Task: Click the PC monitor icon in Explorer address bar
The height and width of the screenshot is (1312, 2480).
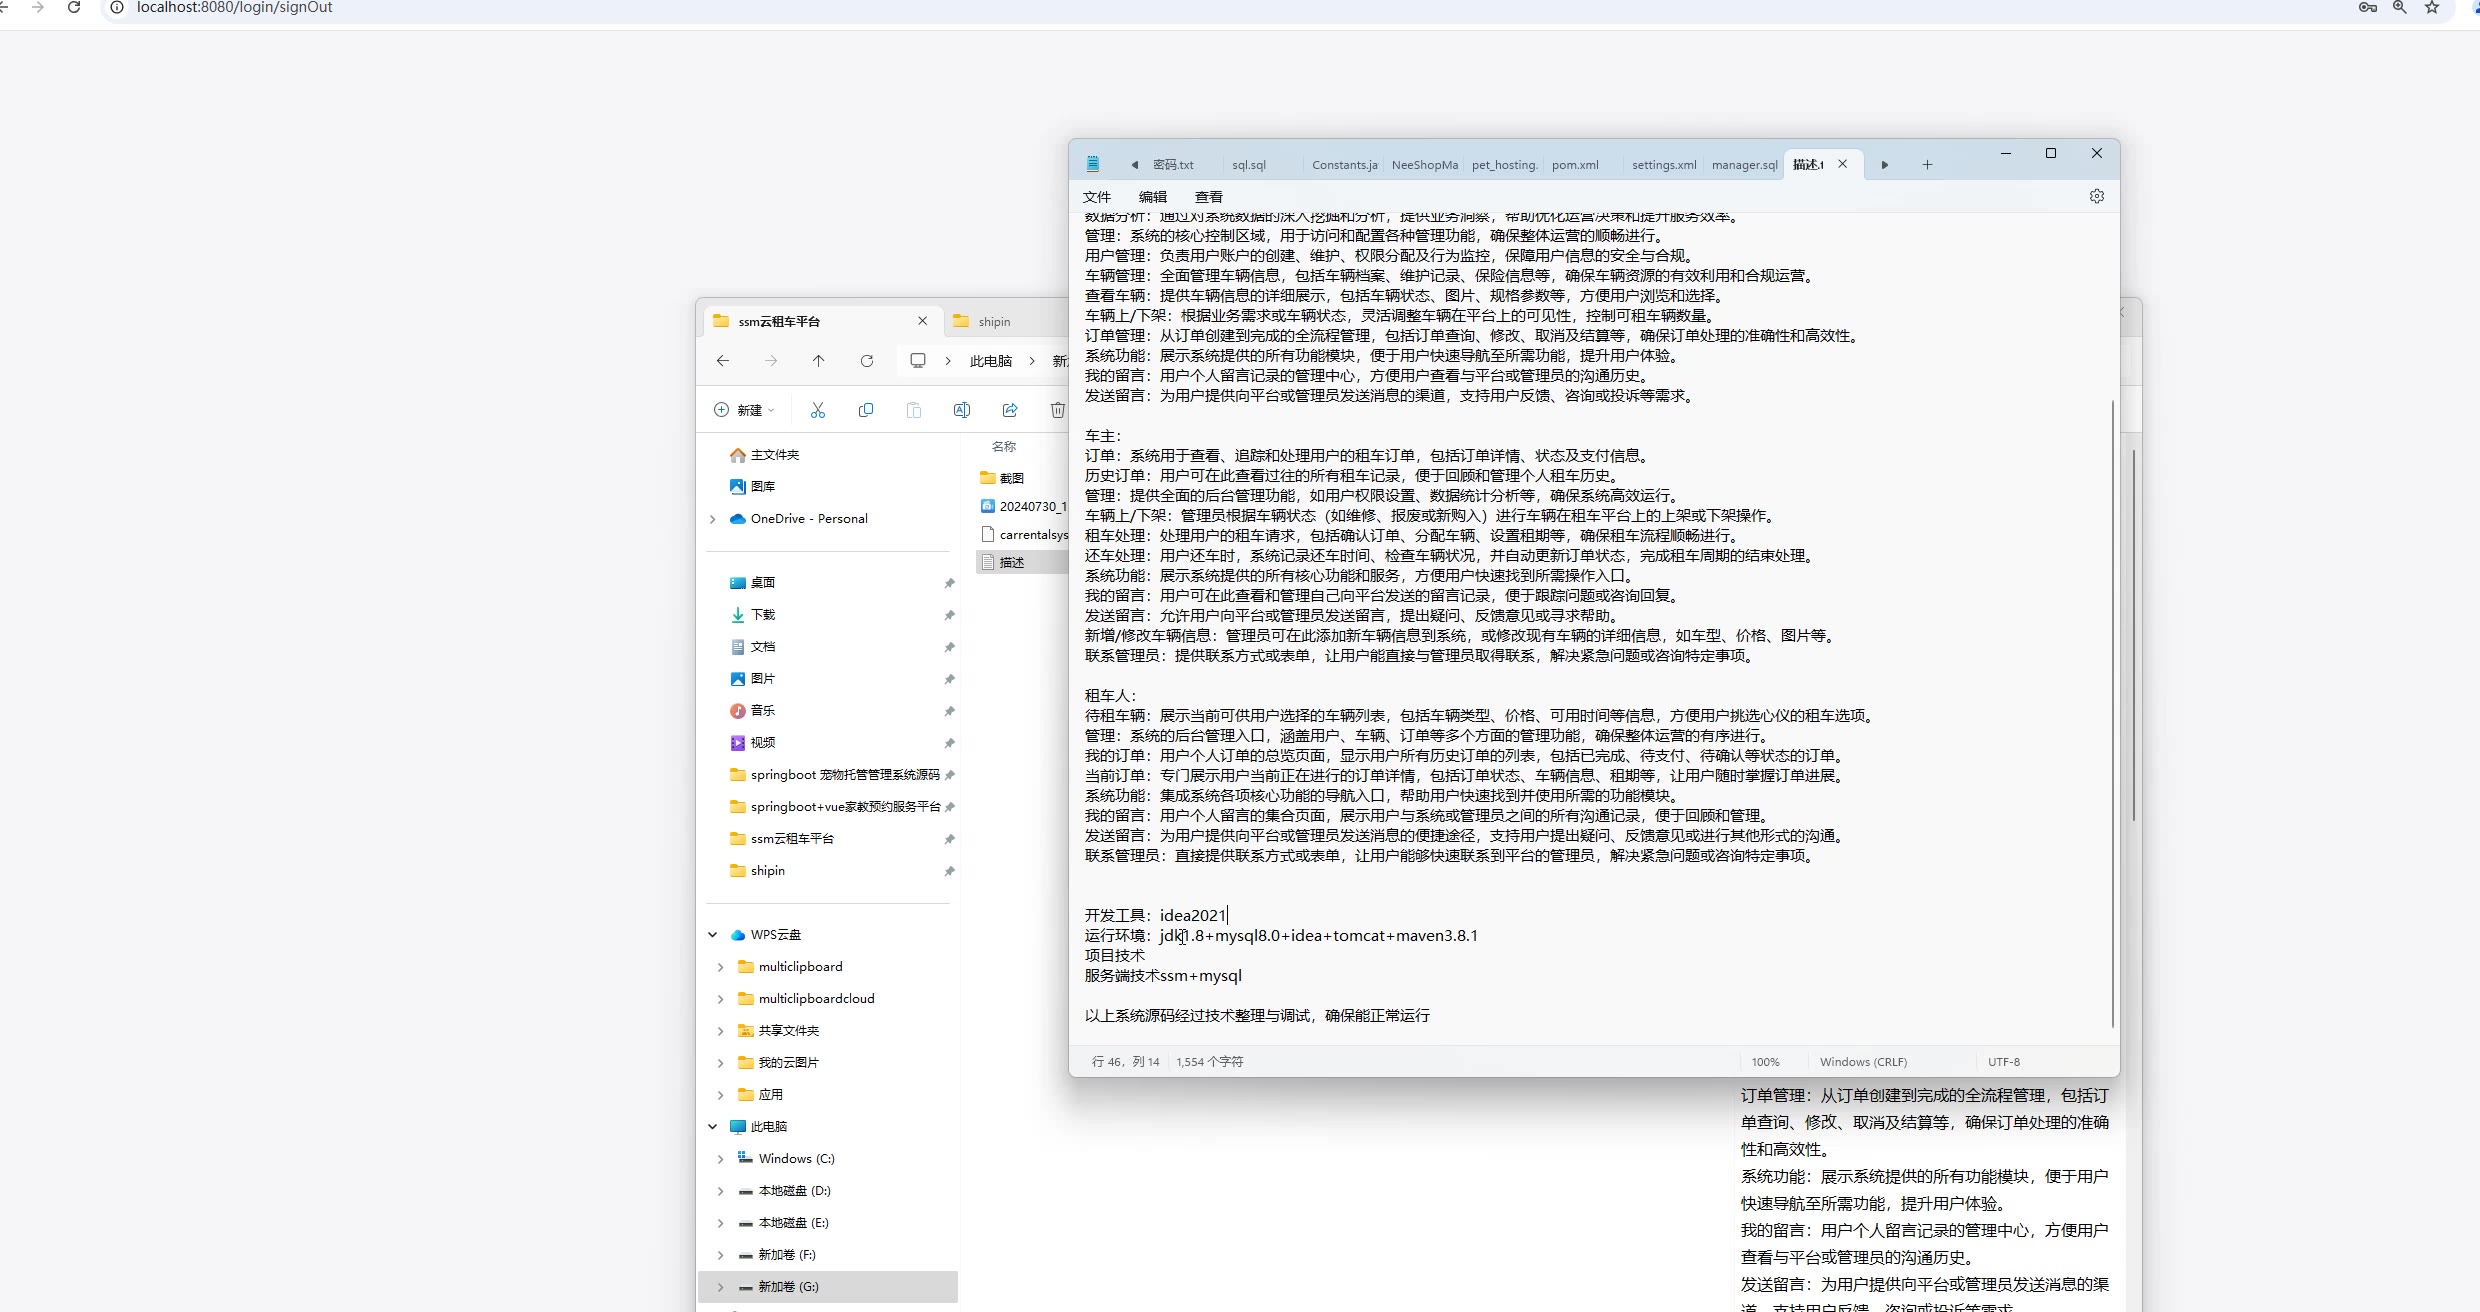Action: [918, 361]
